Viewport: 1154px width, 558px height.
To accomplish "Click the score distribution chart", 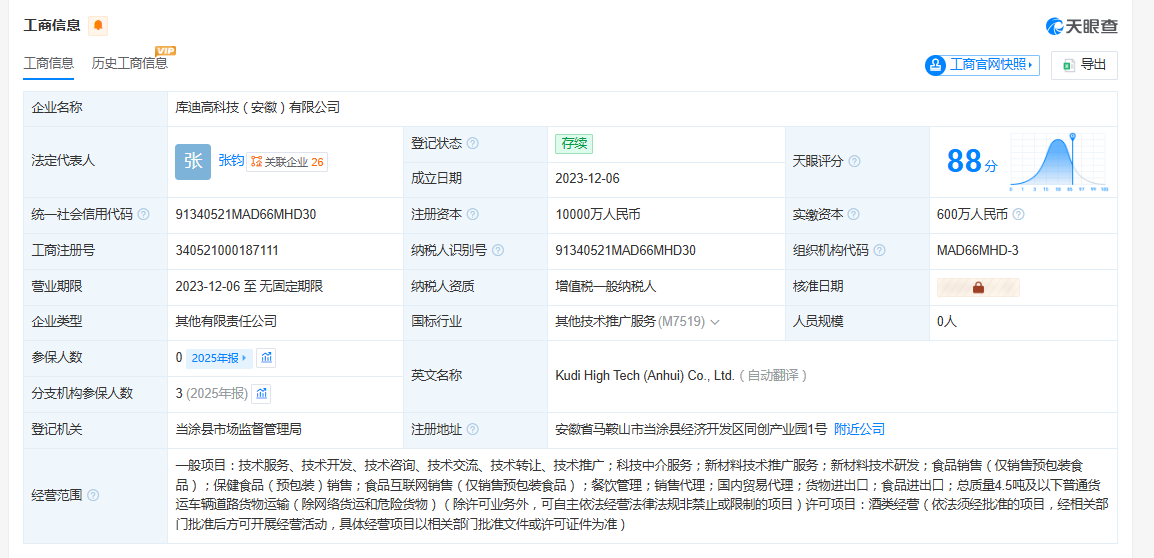I will (1058, 162).
